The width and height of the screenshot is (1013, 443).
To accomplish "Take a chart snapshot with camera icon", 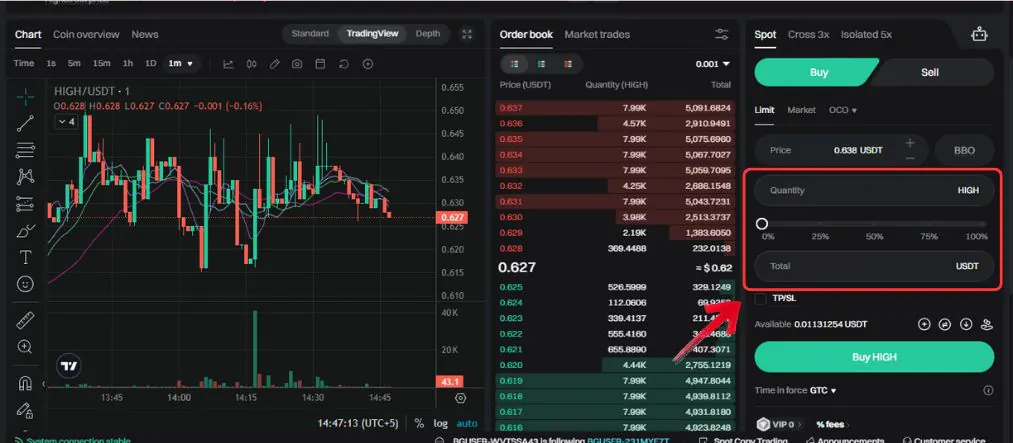I will (297, 64).
